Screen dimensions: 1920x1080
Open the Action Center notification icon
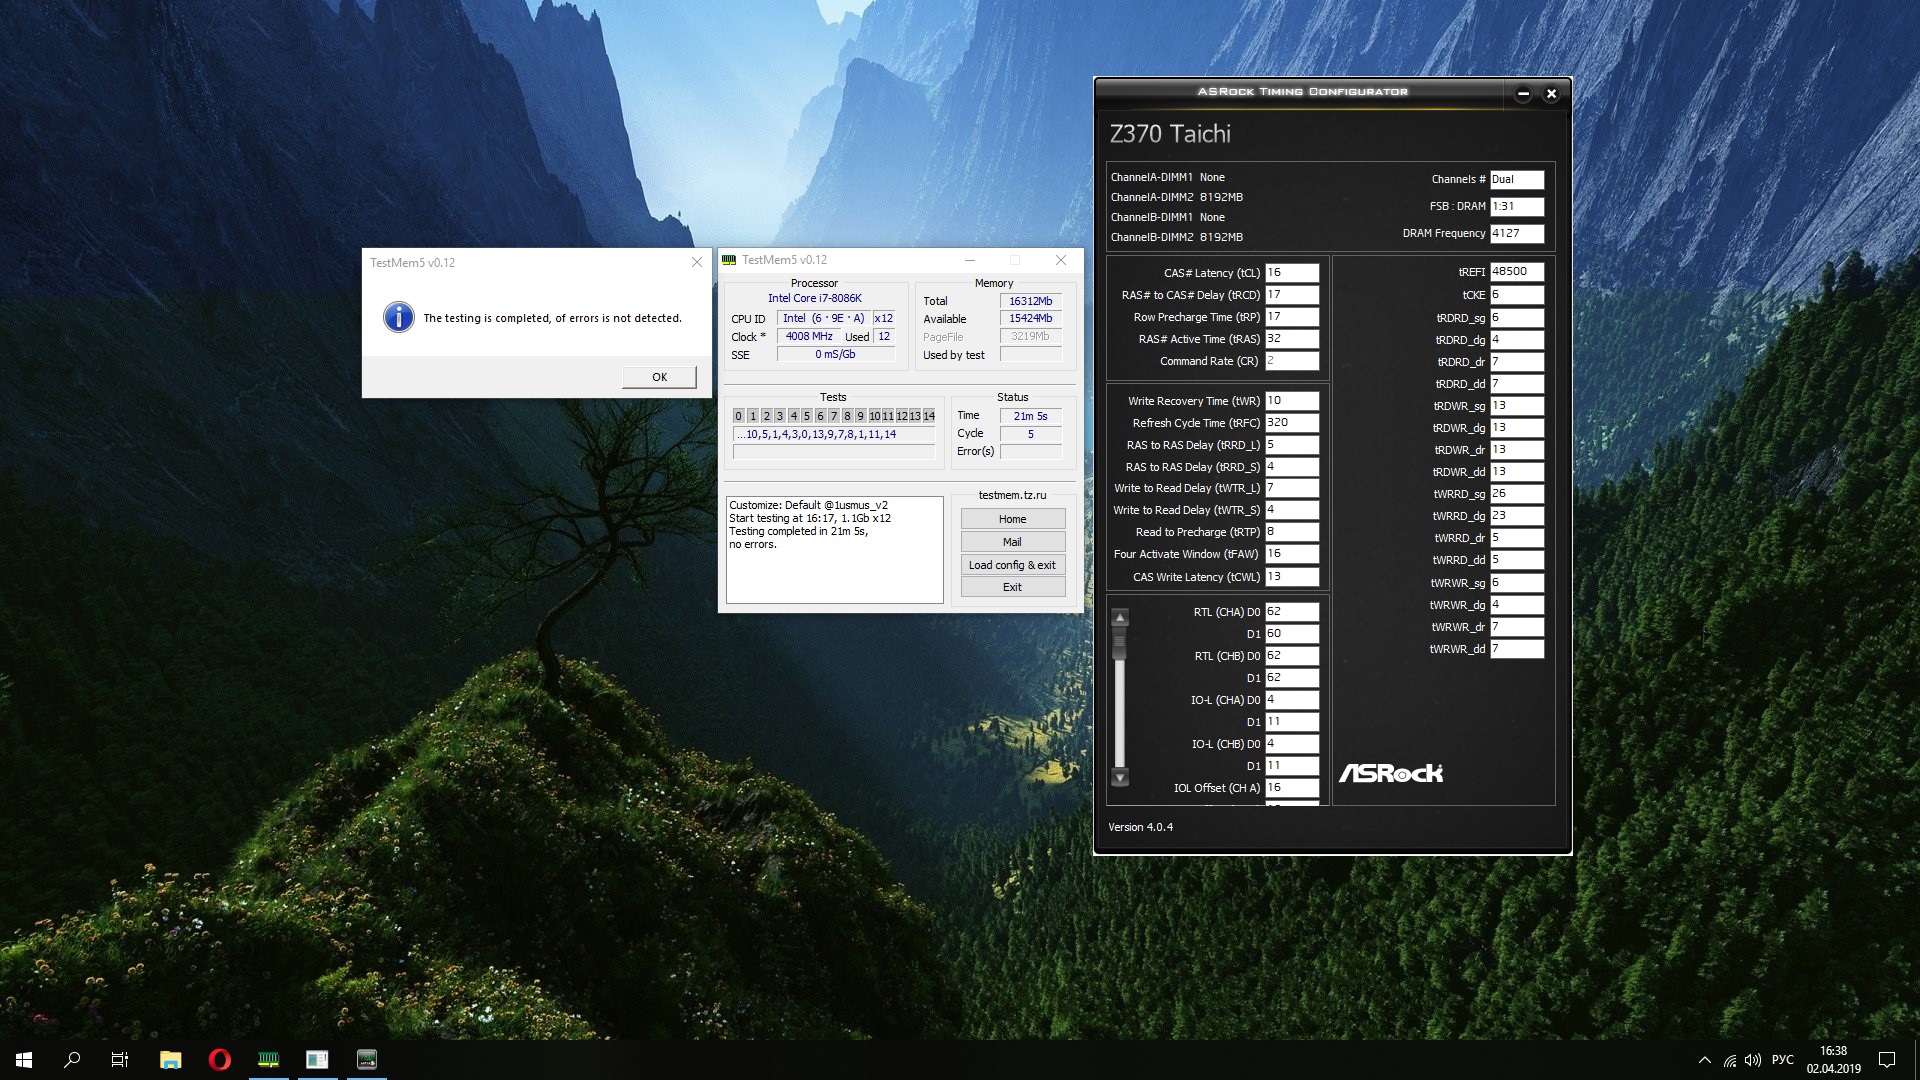(1887, 1060)
